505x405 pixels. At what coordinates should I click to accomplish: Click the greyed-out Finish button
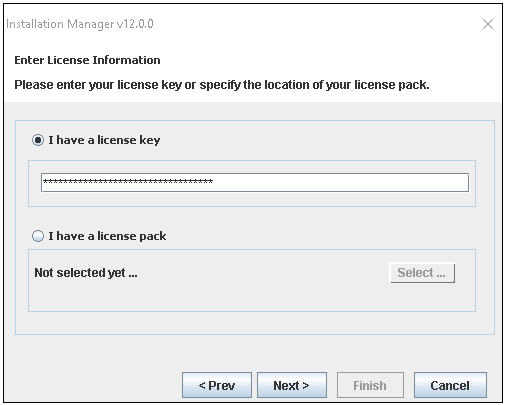370,385
